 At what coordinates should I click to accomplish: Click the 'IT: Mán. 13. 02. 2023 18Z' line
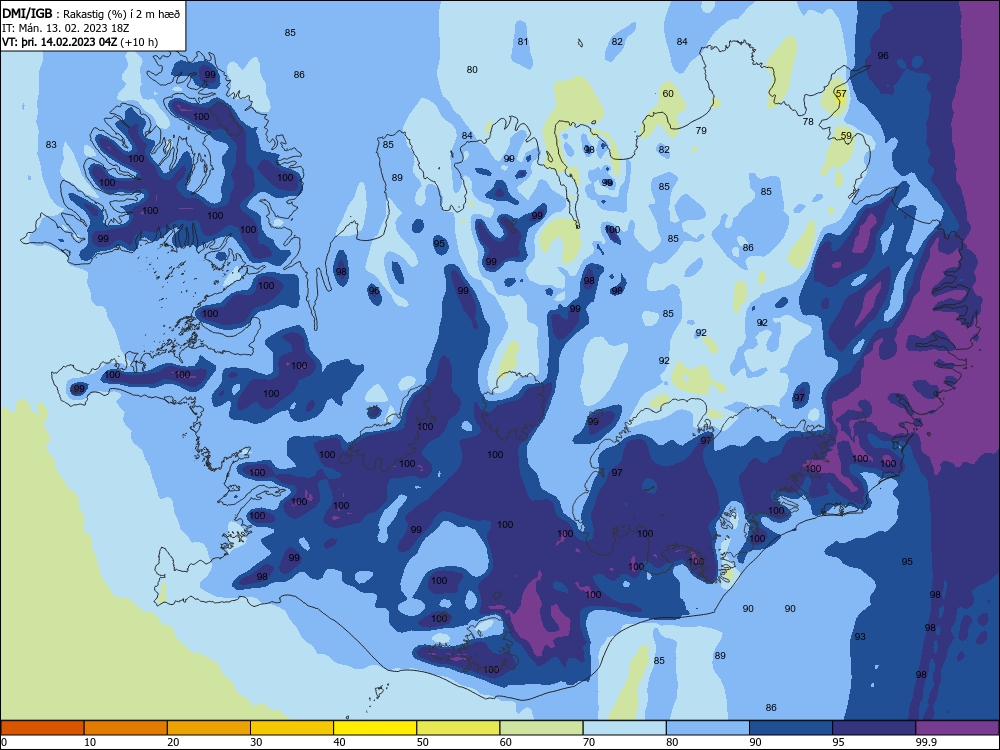[x=66, y=28]
